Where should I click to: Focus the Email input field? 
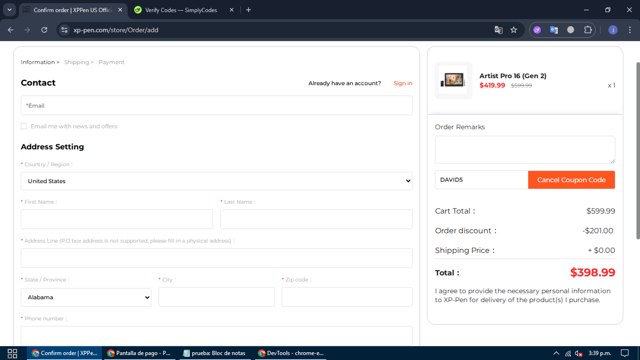[x=216, y=105]
